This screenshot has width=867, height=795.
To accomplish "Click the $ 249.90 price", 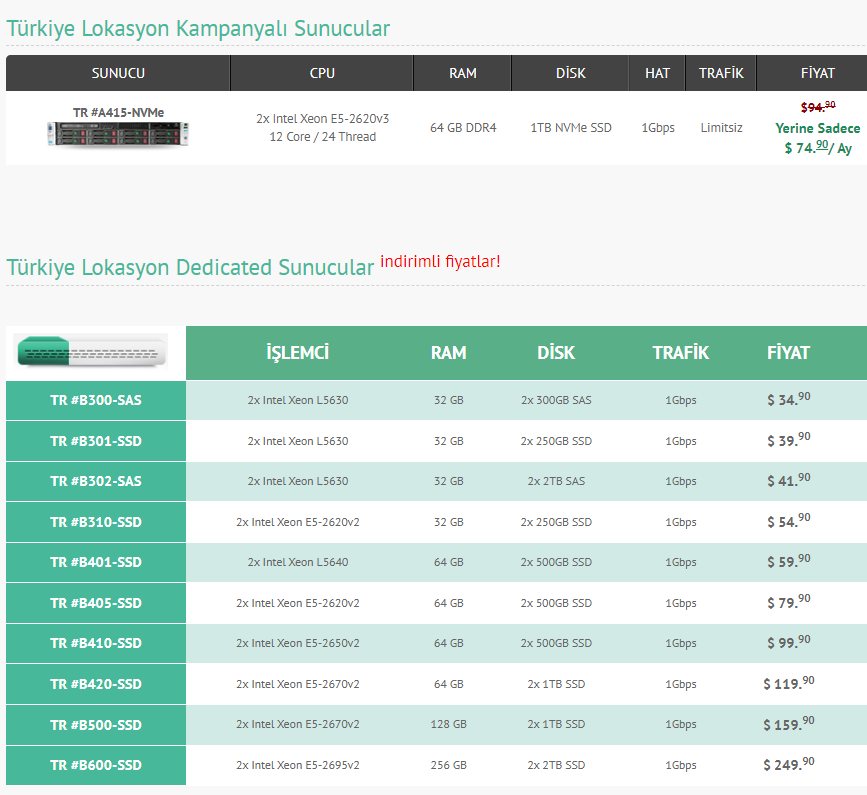I will pos(788,763).
